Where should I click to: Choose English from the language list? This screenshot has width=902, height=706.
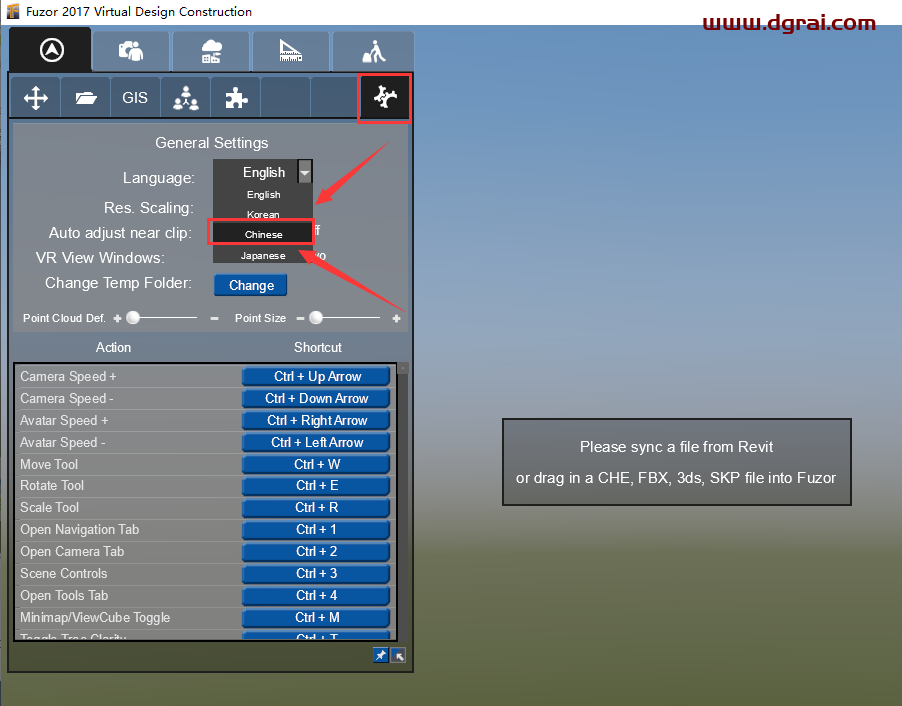pyautogui.click(x=263, y=194)
